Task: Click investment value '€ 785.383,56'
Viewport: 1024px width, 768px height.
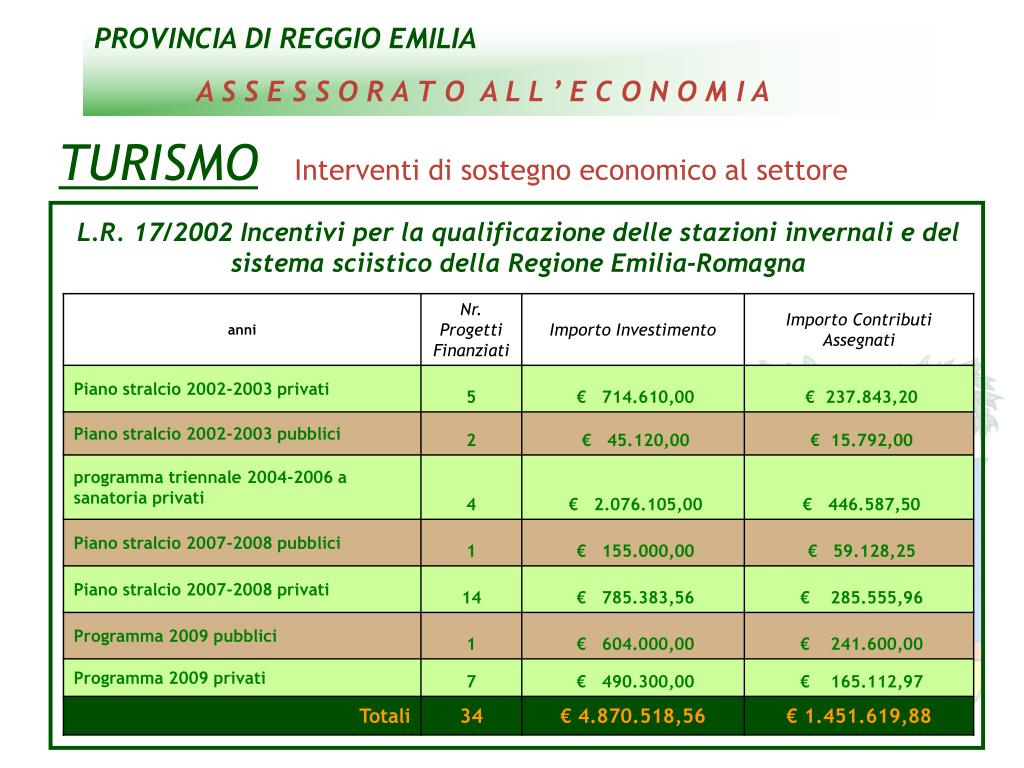Action: [x=635, y=597]
